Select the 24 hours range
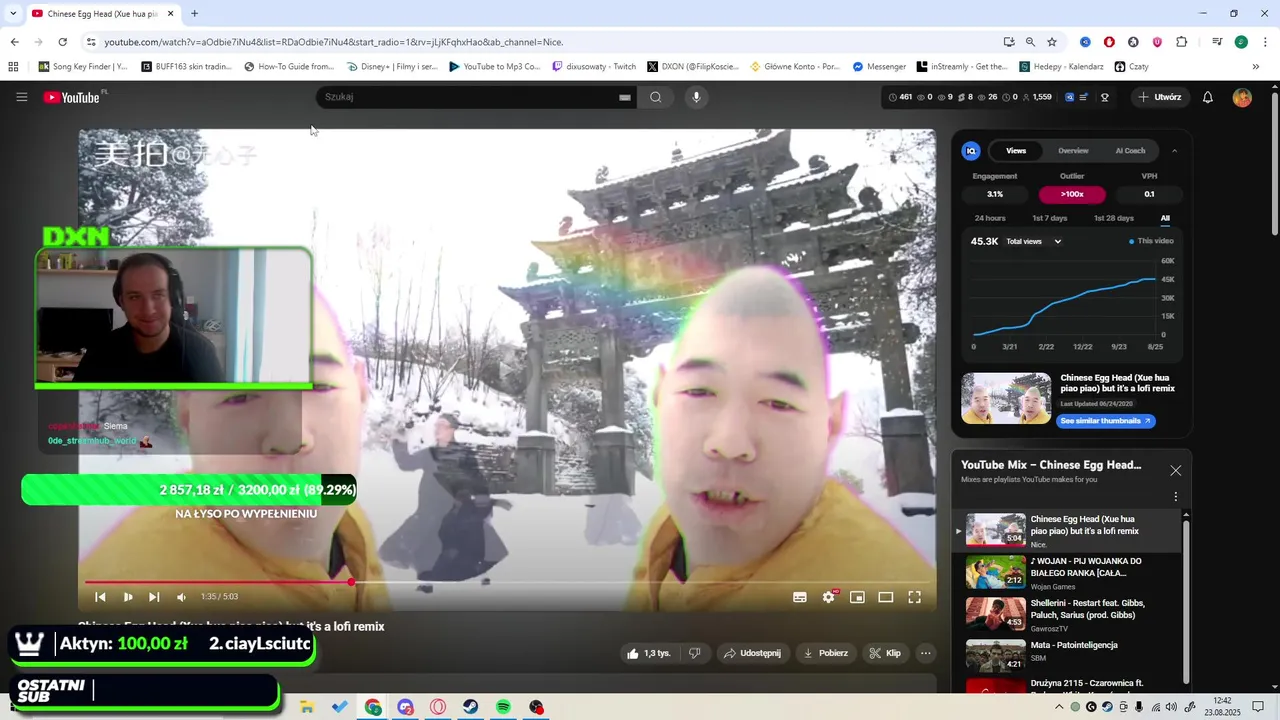The width and height of the screenshot is (1280, 720). coord(990,218)
